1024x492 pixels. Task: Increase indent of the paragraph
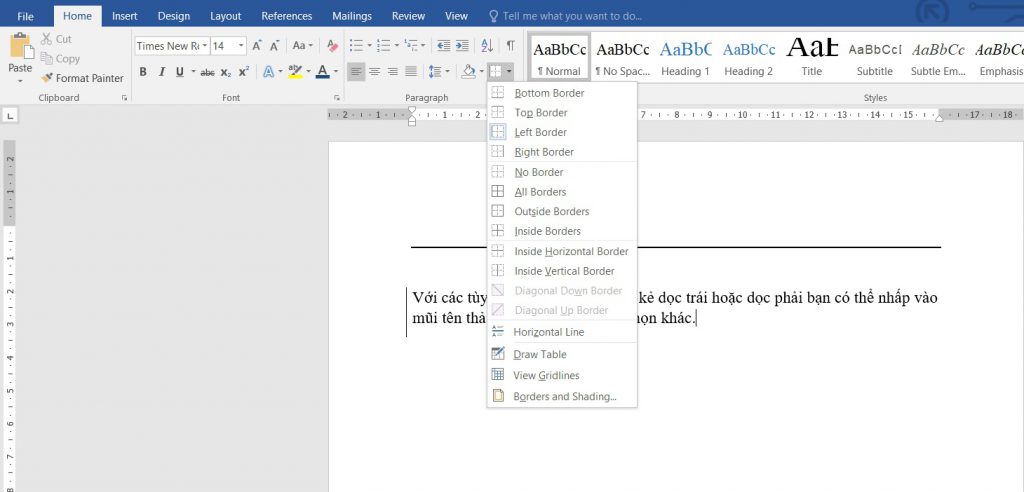(x=461, y=46)
